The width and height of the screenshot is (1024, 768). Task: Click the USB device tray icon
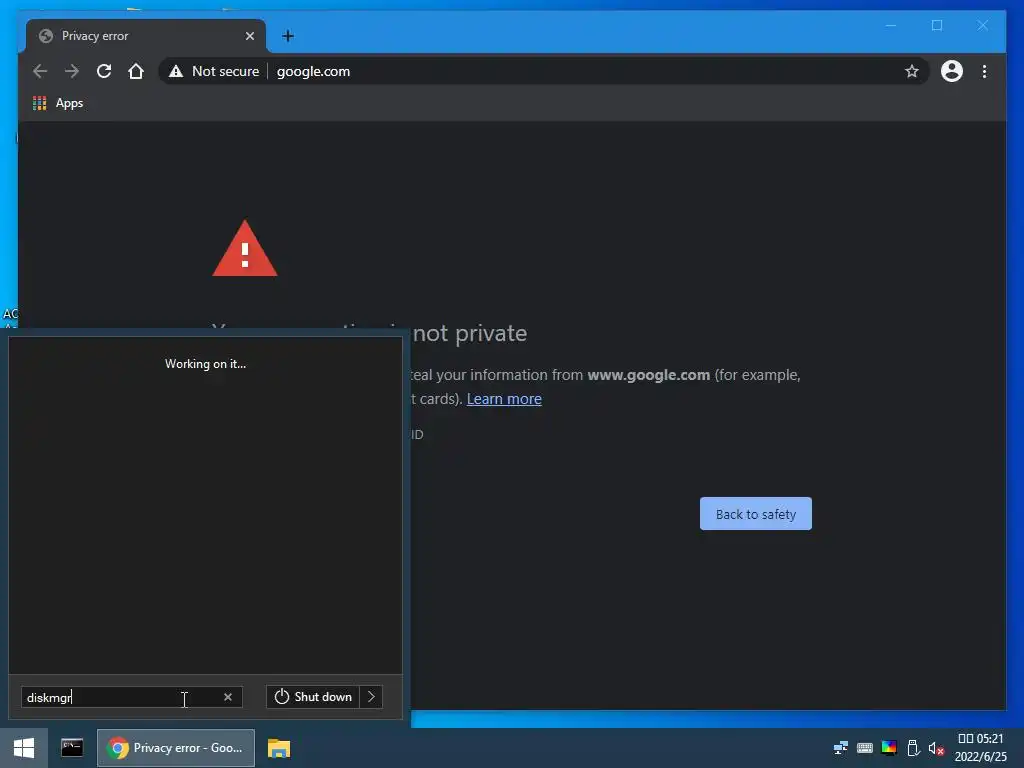[914, 748]
